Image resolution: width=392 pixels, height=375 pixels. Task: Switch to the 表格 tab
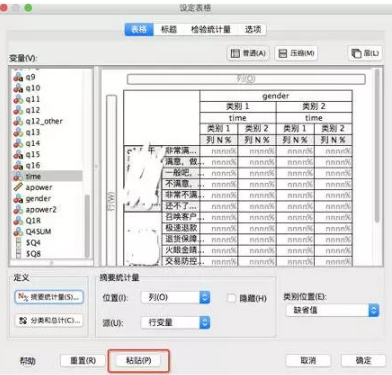click(139, 29)
